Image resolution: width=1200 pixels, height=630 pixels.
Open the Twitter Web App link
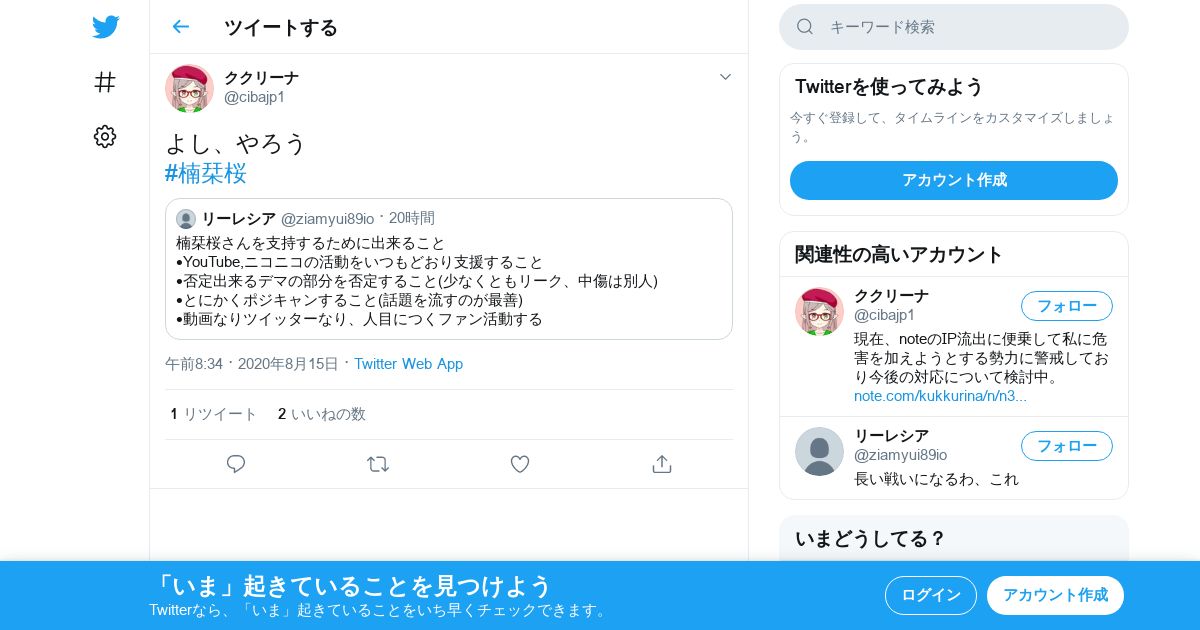point(408,364)
